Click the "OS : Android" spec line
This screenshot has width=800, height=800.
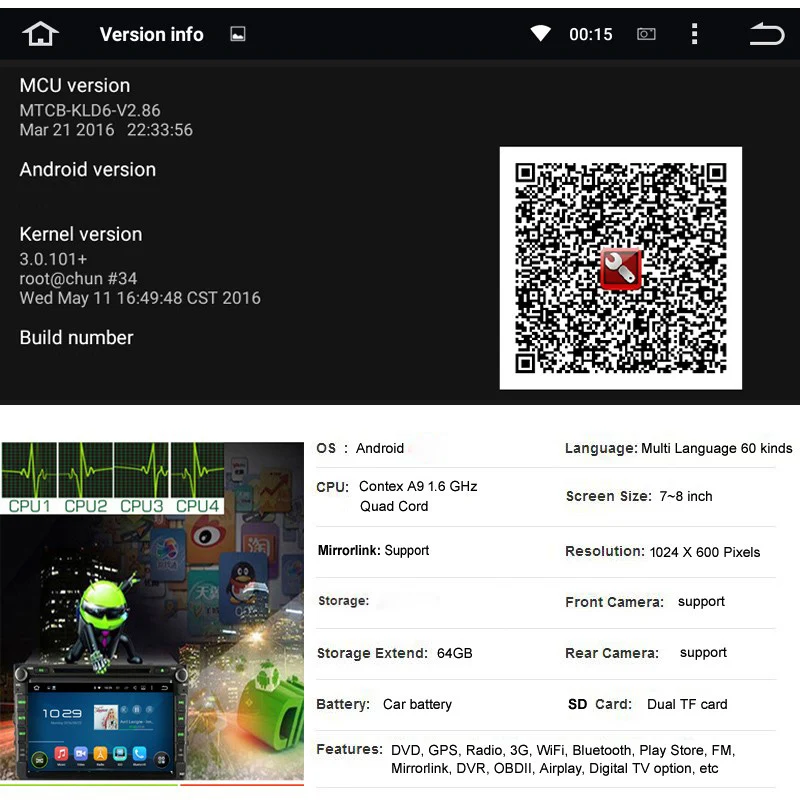(x=360, y=448)
